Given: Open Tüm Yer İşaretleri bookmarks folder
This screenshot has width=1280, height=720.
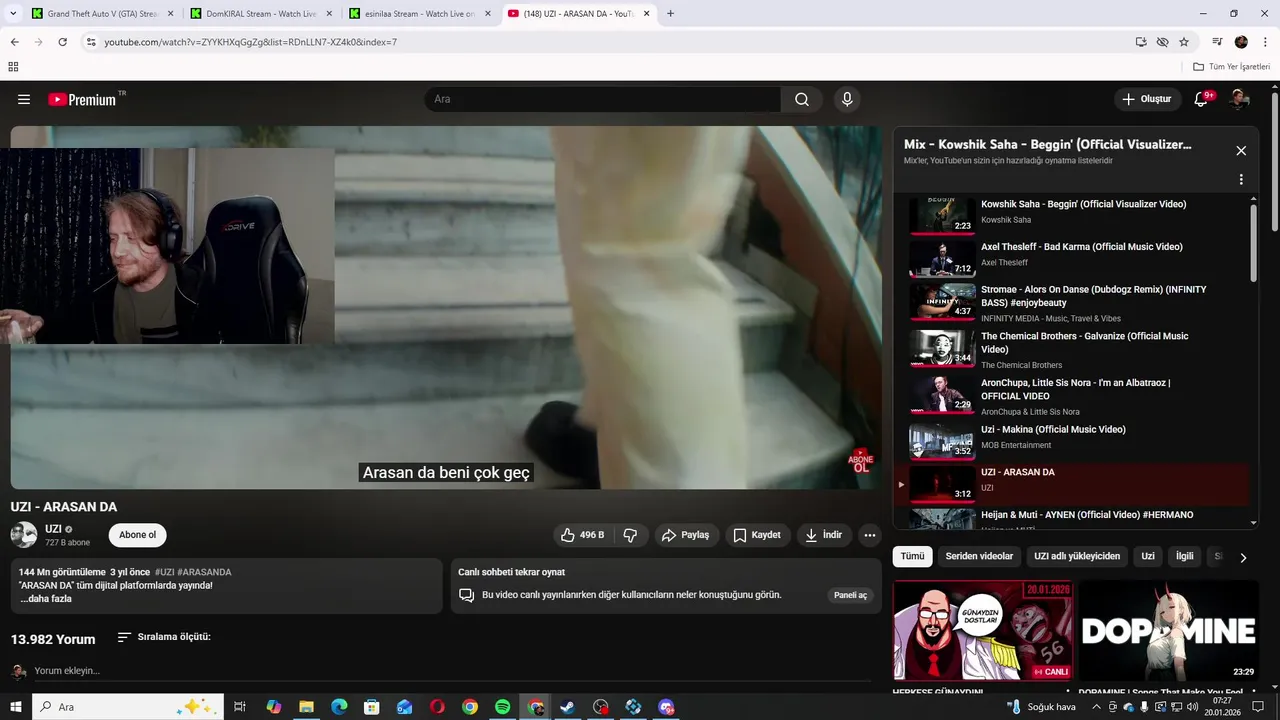Looking at the screenshot, I should 1231,67.
